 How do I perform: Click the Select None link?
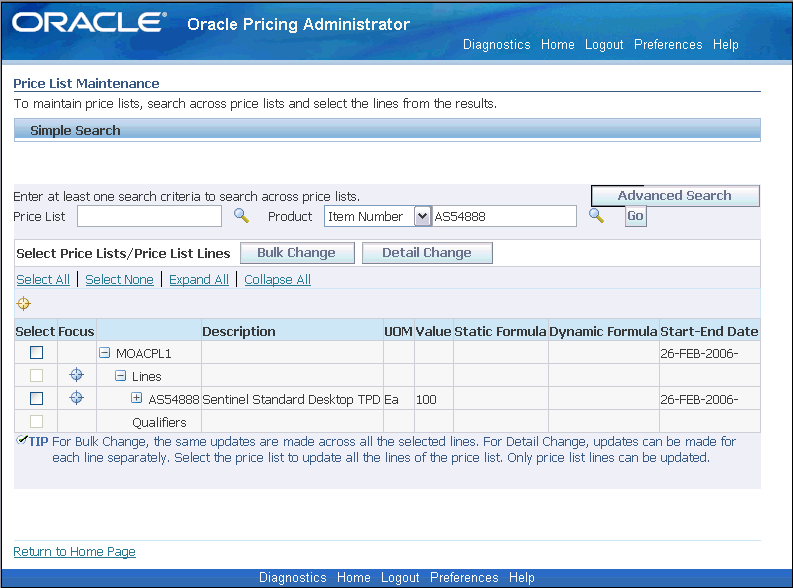tap(119, 280)
